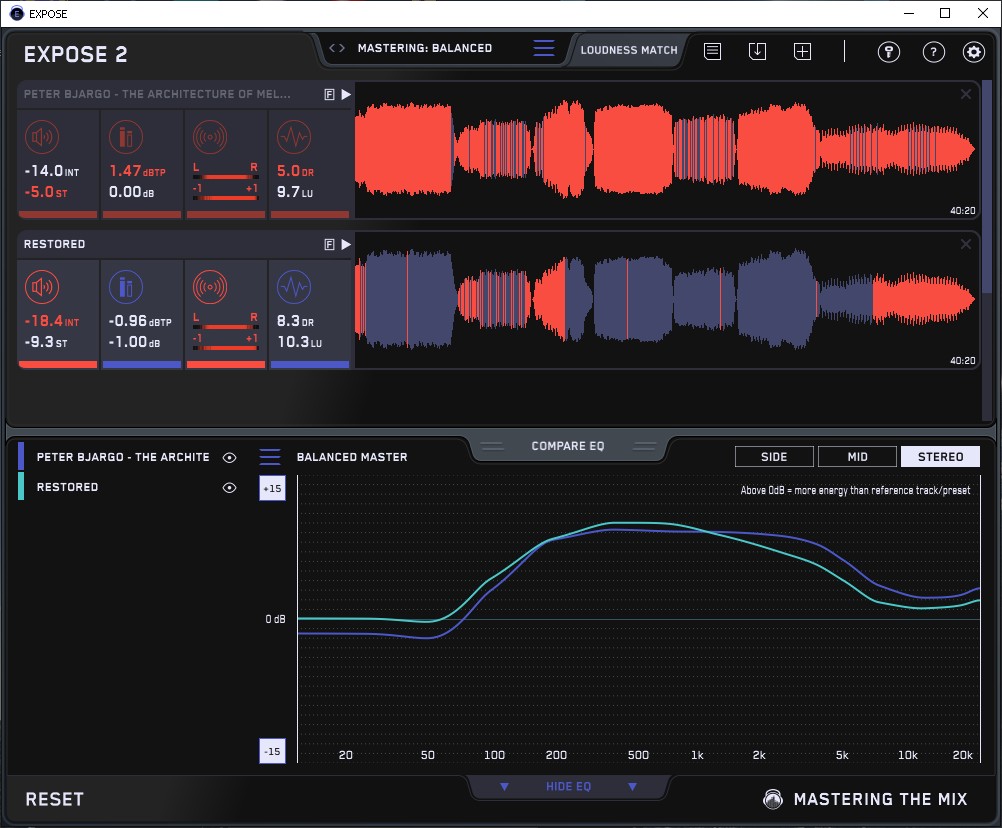Image resolution: width=1002 pixels, height=828 pixels.
Task: Switch EQ view to Side
Action: tap(774, 457)
